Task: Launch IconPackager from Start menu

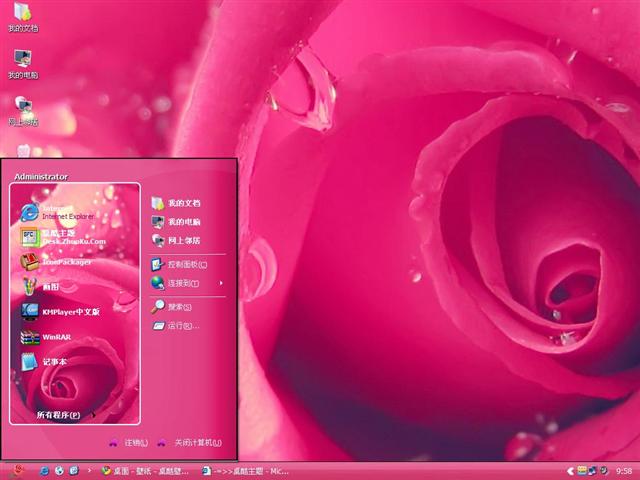Action: click(56, 262)
